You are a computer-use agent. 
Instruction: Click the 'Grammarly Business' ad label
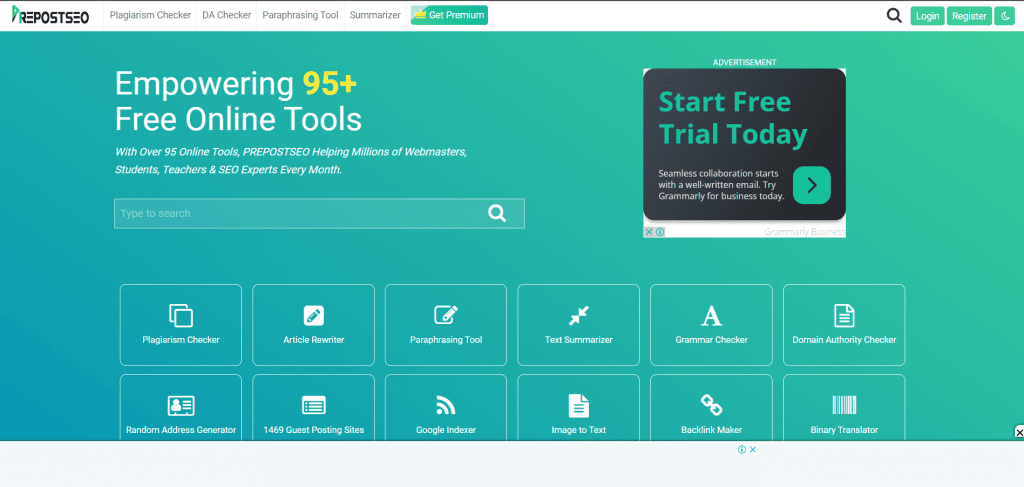coord(805,232)
